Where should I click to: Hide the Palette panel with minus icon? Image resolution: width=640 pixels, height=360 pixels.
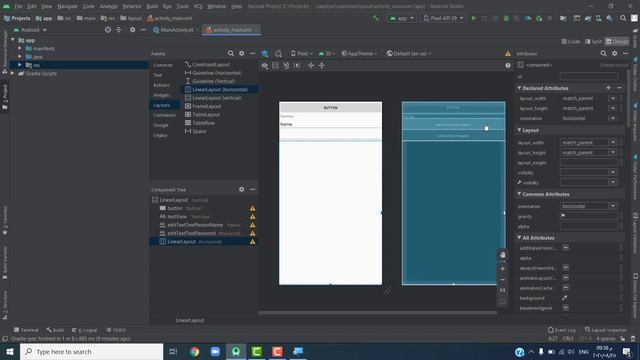click(x=253, y=53)
